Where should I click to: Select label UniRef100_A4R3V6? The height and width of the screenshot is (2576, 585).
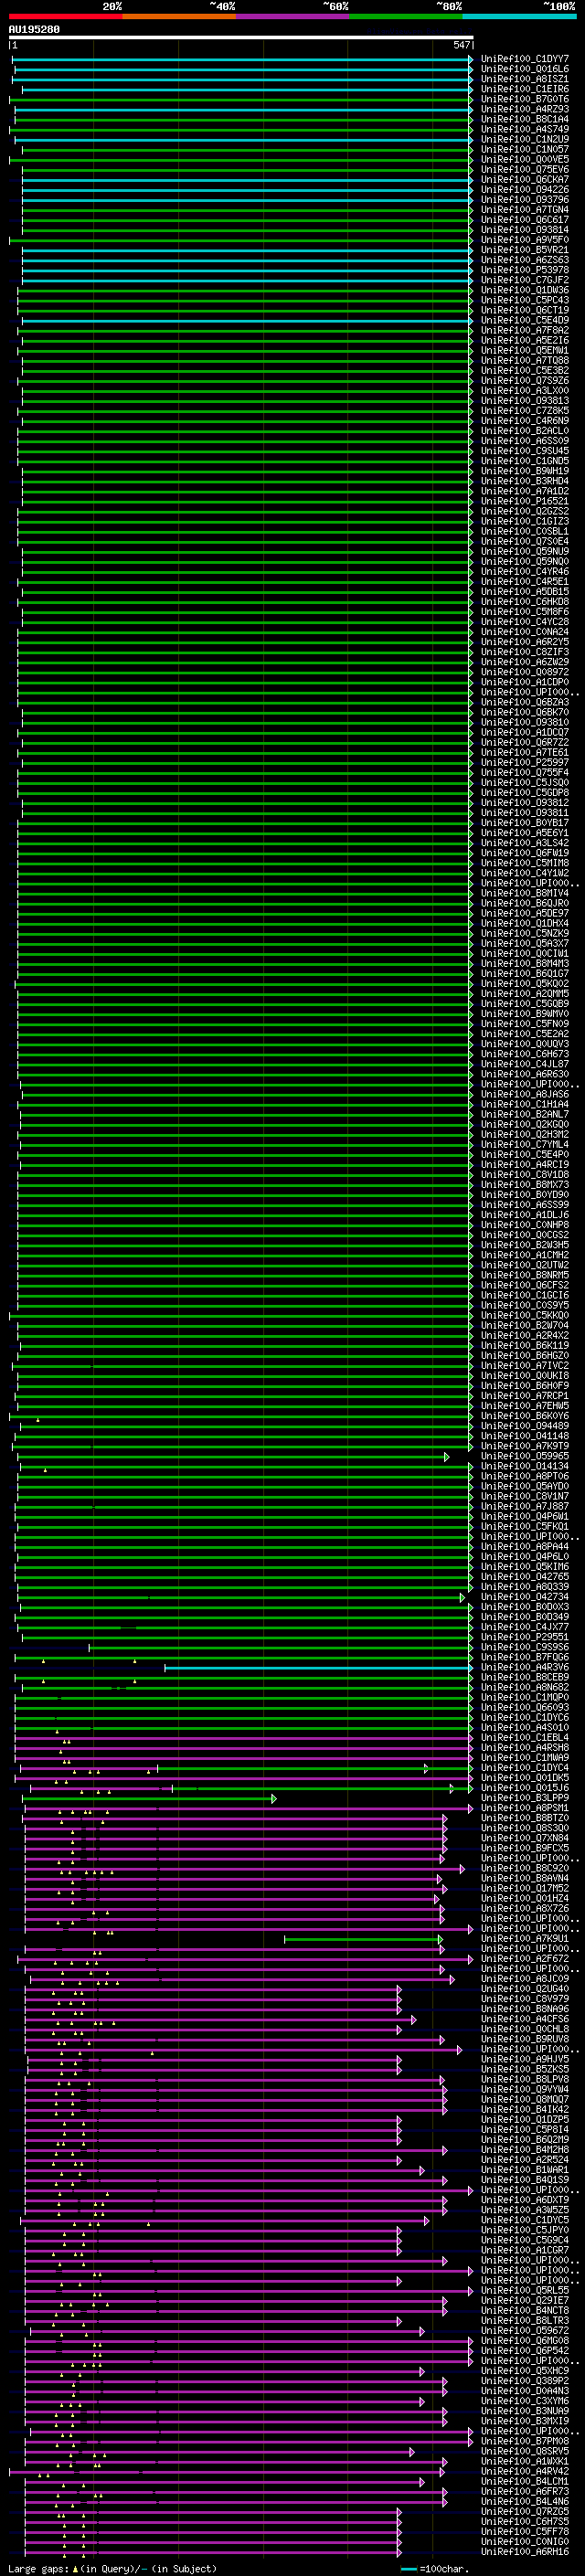(525, 1667)
